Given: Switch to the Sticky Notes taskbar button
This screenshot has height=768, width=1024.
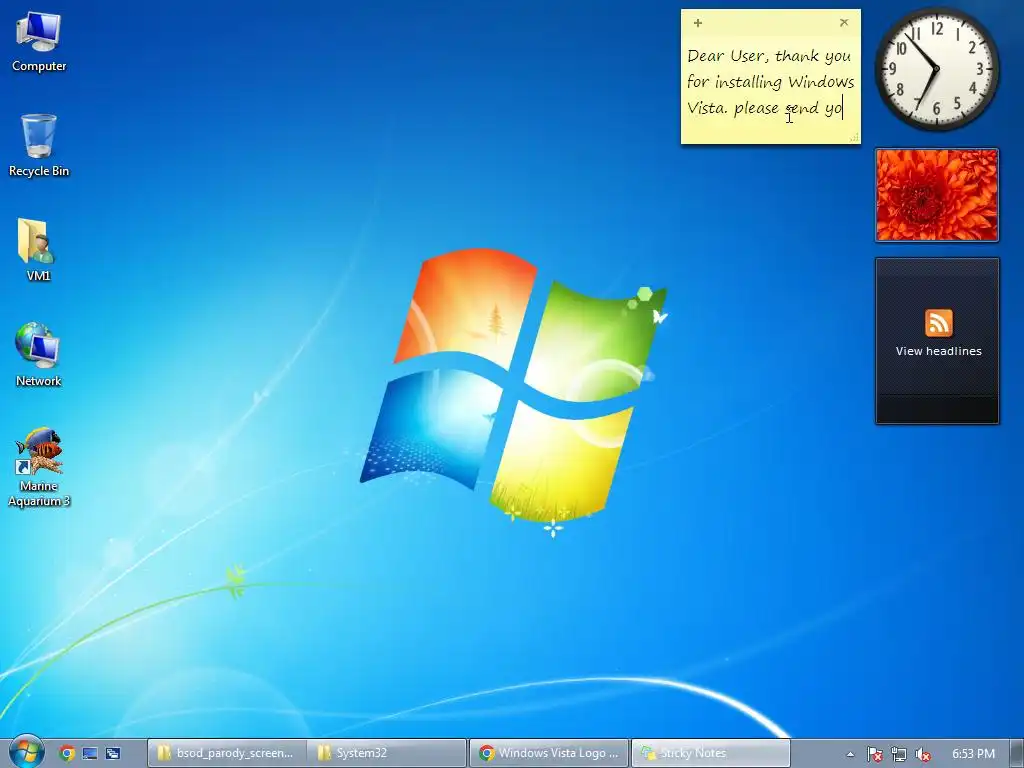Looking at the screenshot, I should tap(710, 753).
